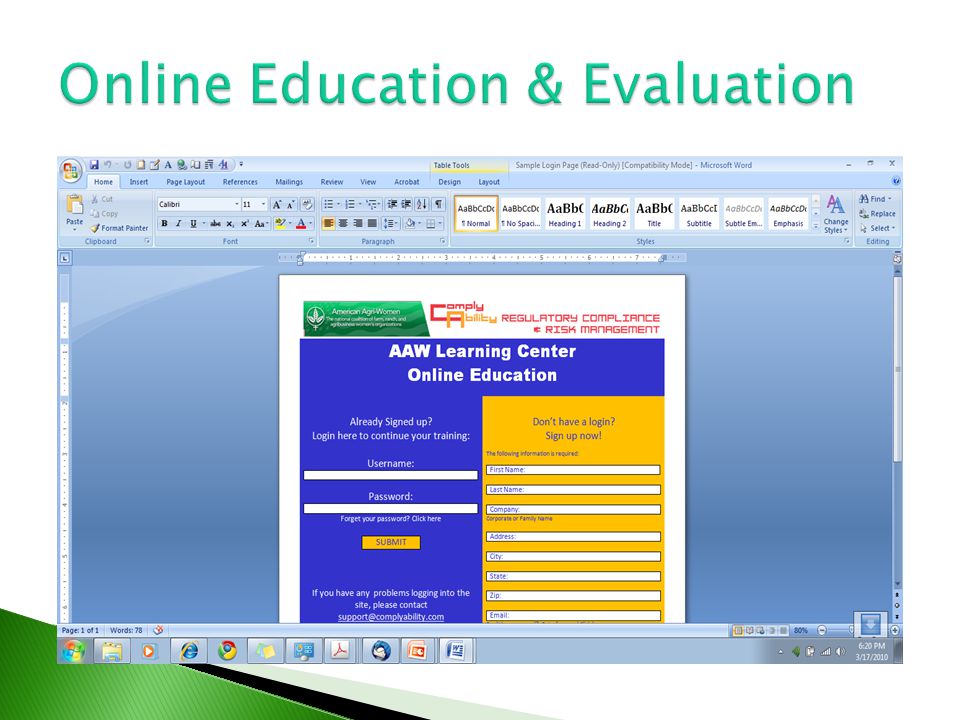Click Replace in Editing group

pyautogui.click(x=877, y=214)
